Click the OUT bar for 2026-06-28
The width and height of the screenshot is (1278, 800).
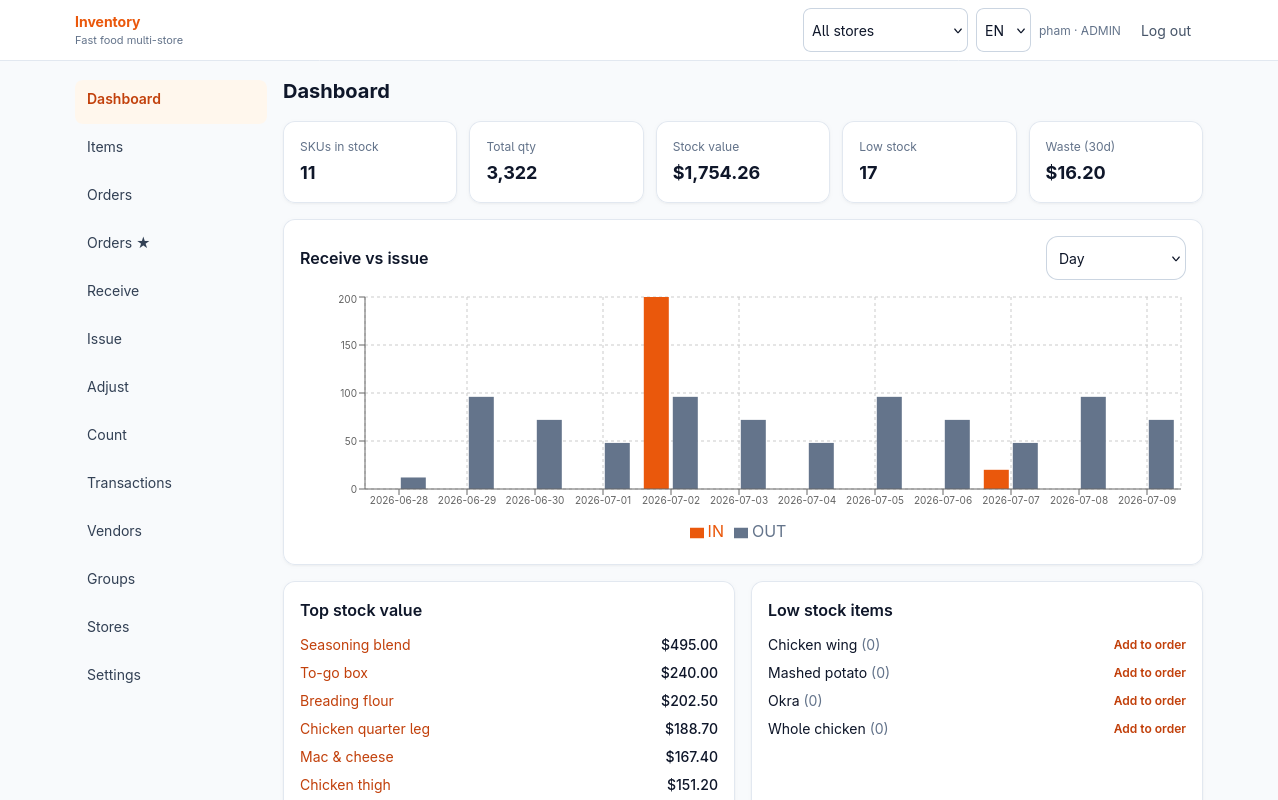tap(413, 483)
